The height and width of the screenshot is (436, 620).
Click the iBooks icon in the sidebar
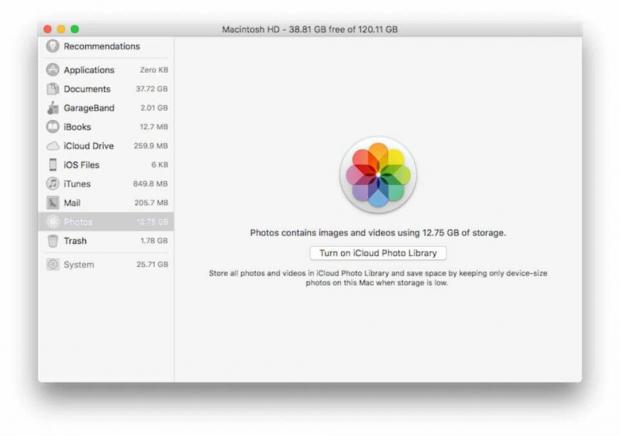coord(53,127)
